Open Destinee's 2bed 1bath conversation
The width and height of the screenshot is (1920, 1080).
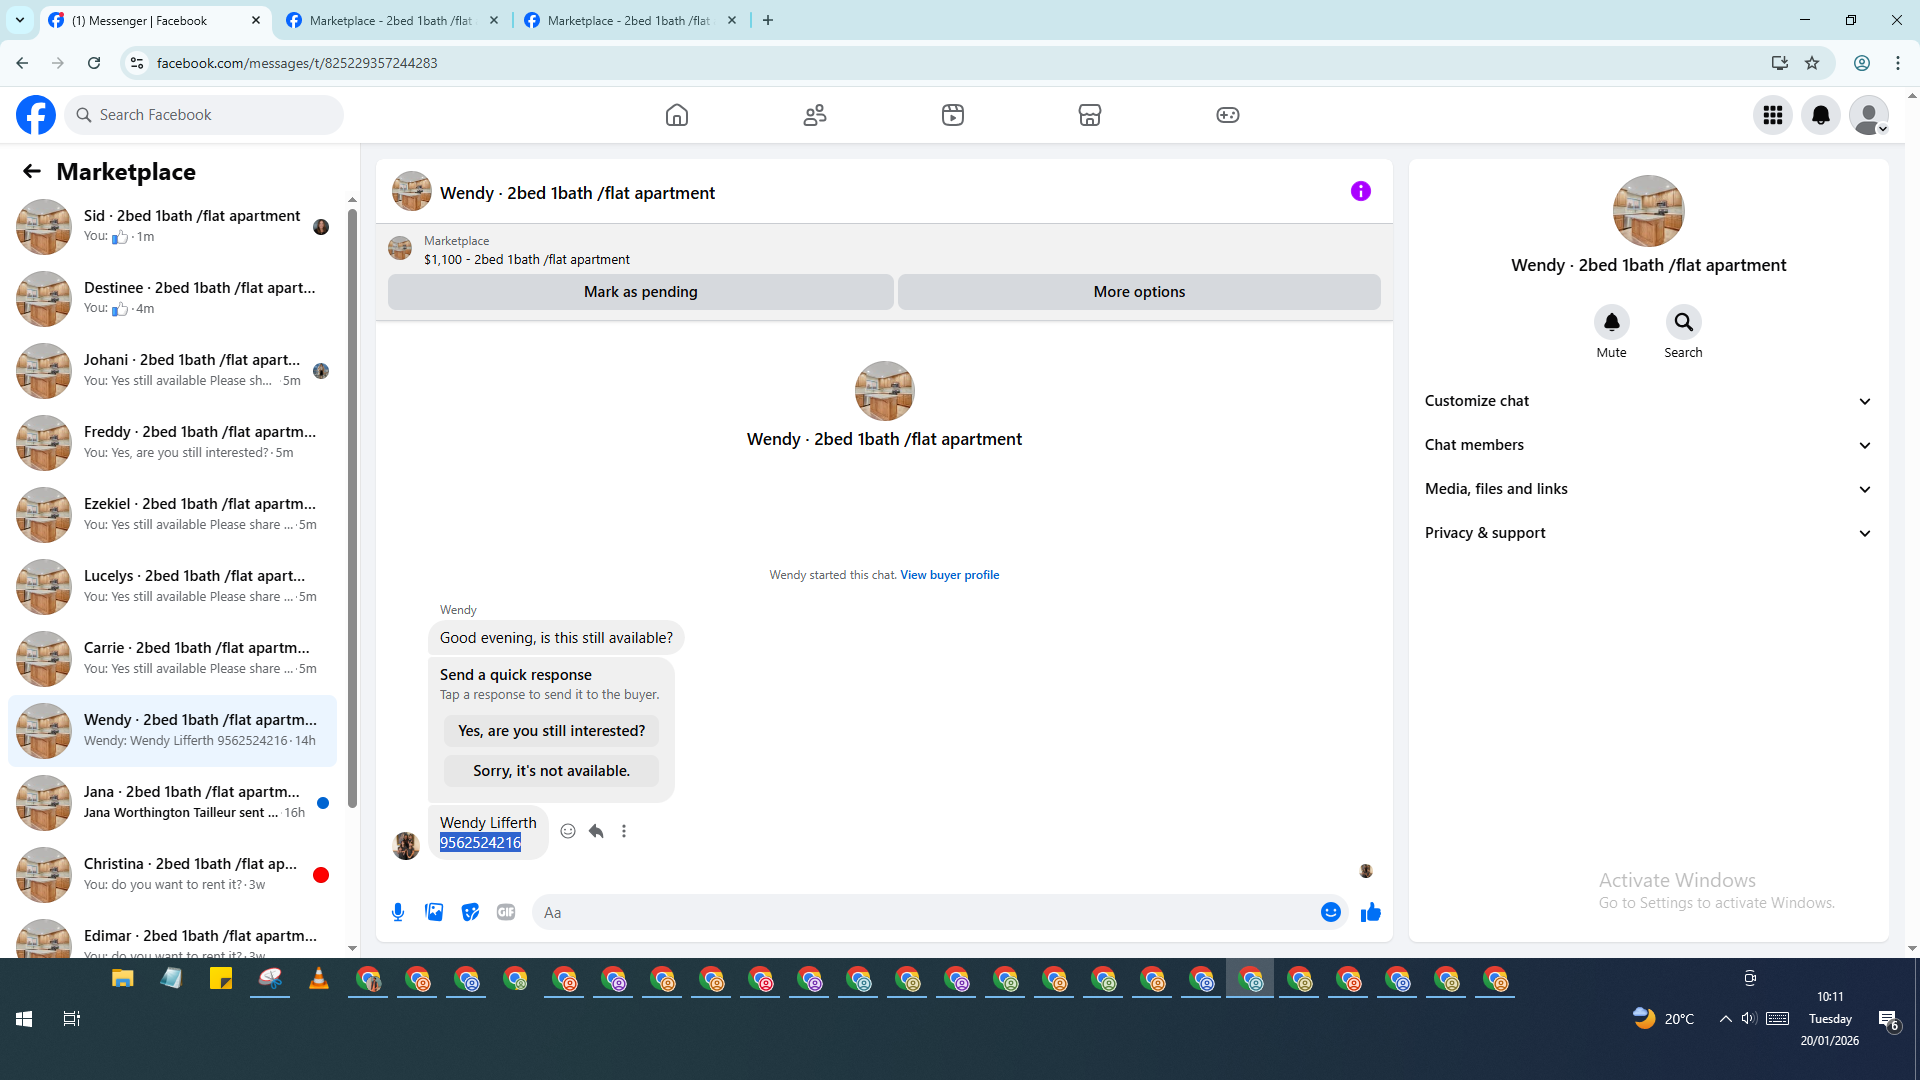[x=172, y=299]
